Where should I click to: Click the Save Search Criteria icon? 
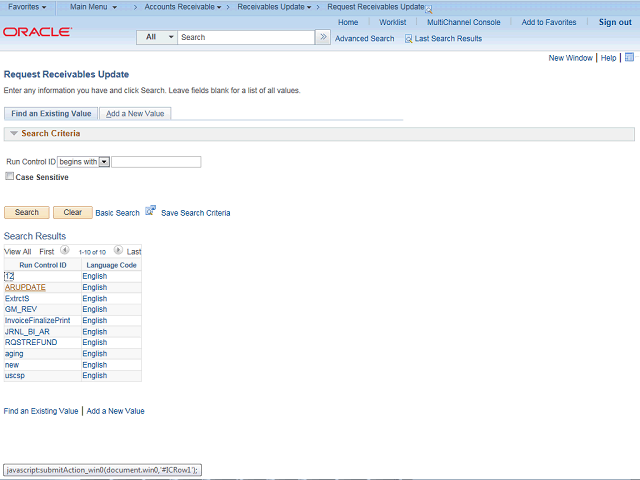(x=150, y=211)
